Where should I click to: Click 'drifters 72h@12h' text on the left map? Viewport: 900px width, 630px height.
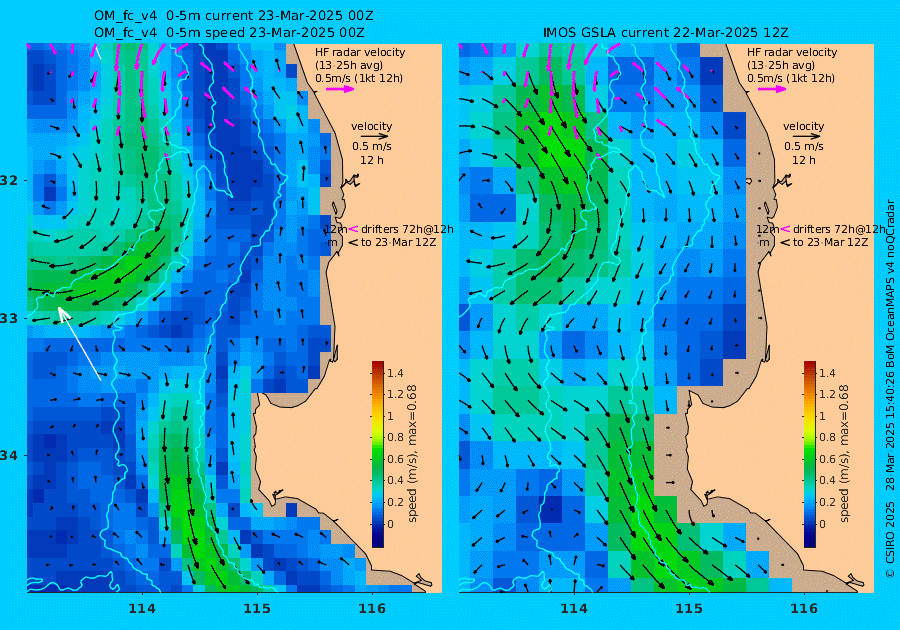(407, 229)
